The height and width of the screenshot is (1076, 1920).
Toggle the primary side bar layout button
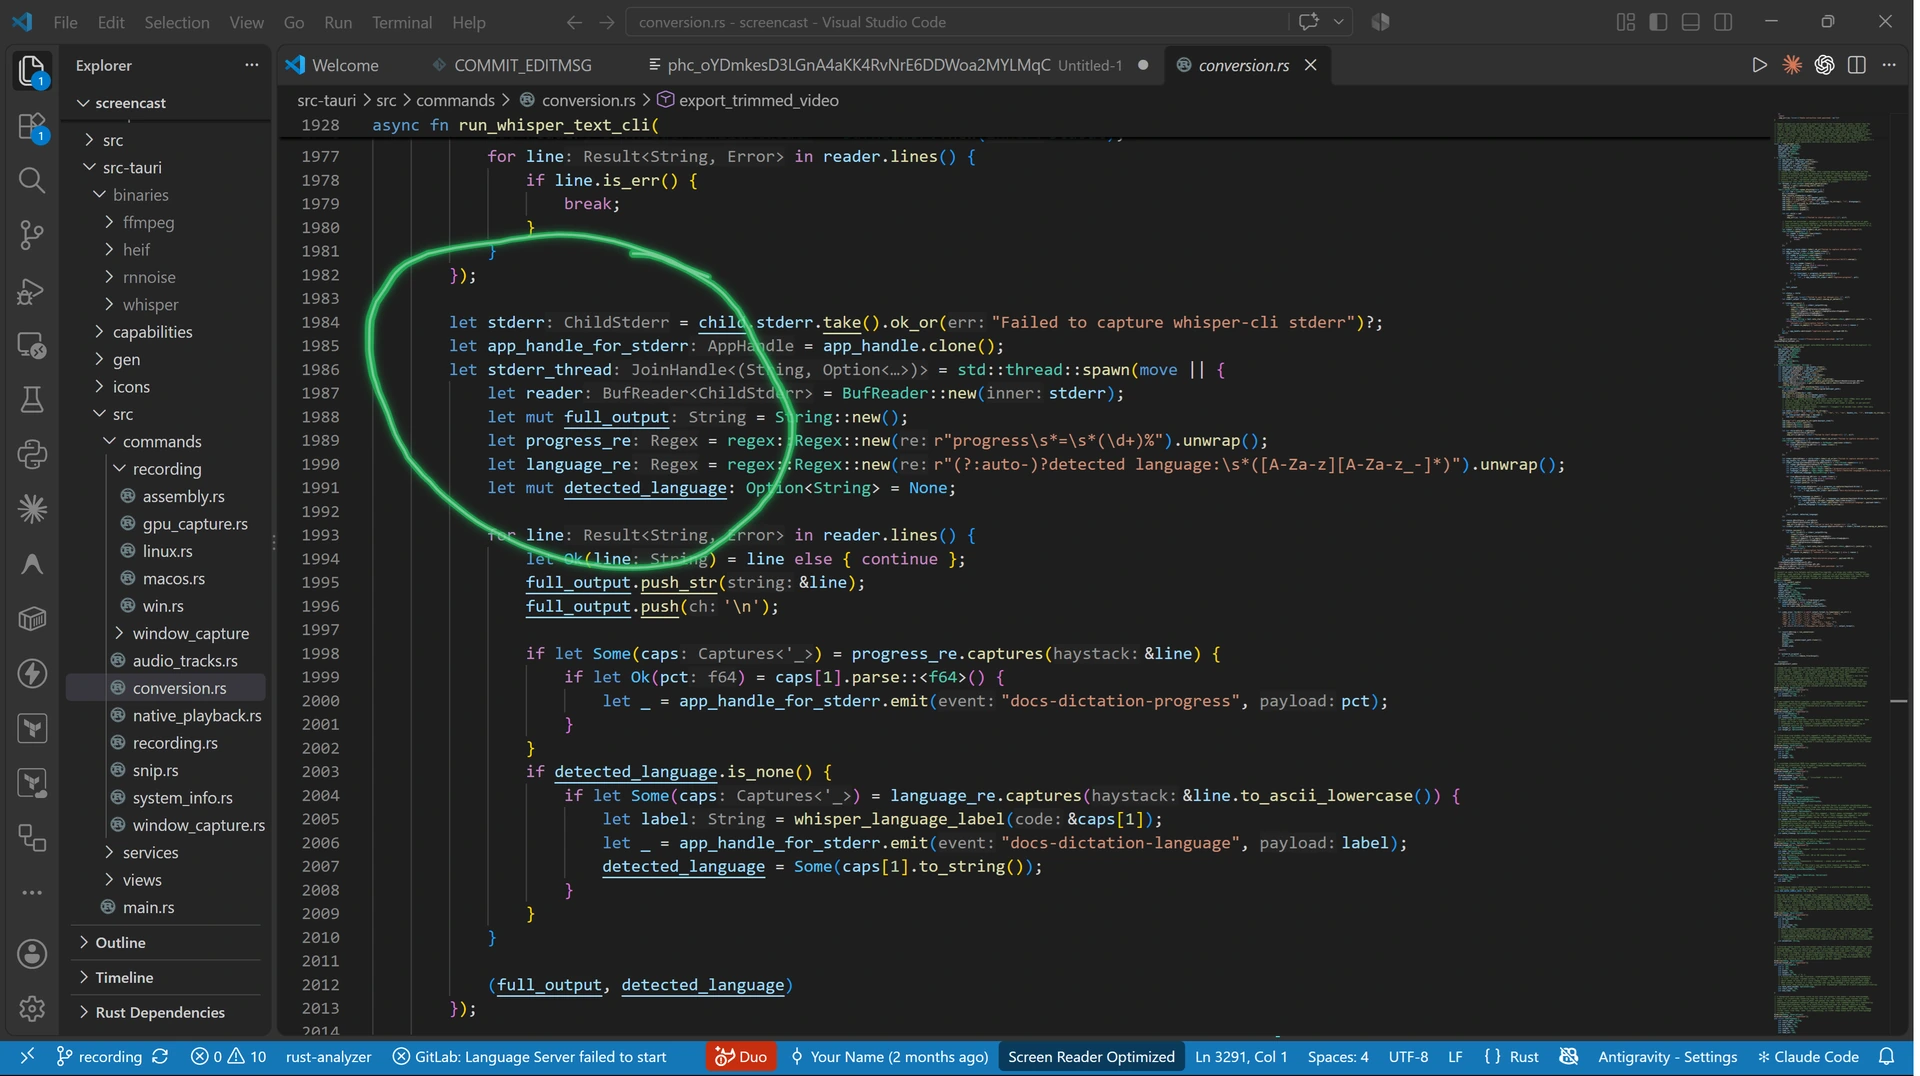(x=1658, y=22)
